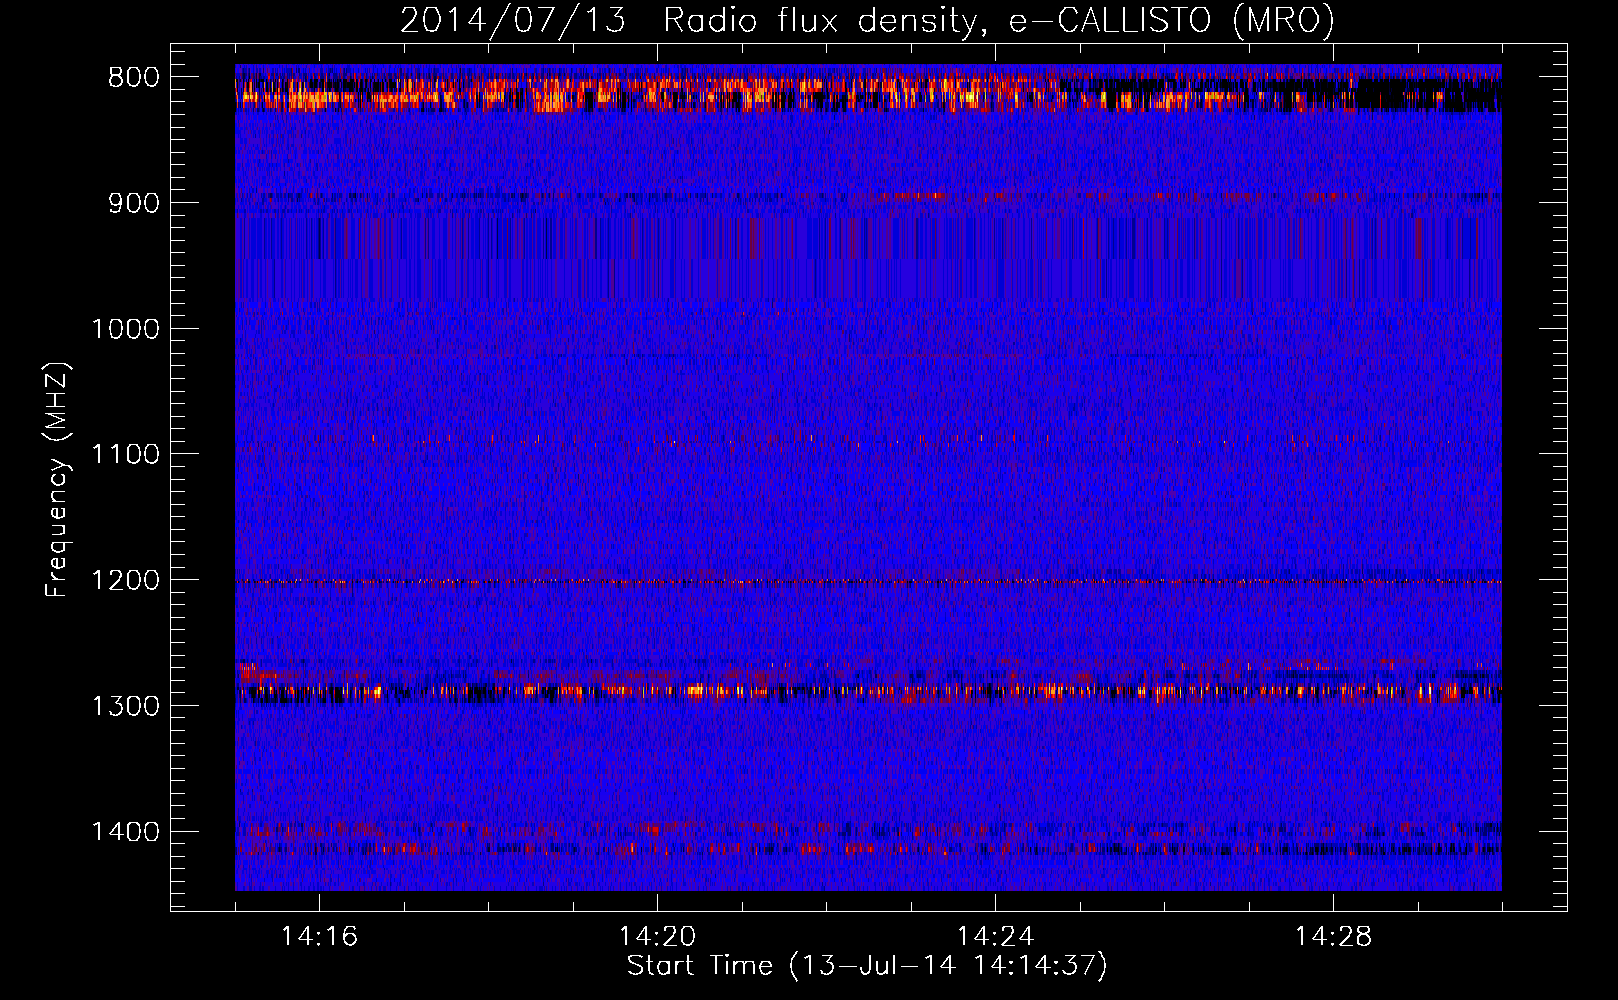Click the 'Frequency (MHZ)' y-axis label
Viewport: 1618px width, 1000px height.
[58, 479]
